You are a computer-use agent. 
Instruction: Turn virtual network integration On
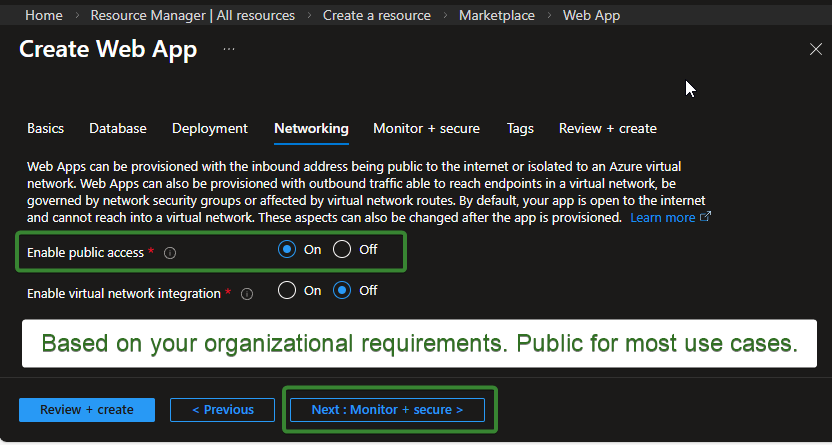pyautogui.click(x=288, y=291)
